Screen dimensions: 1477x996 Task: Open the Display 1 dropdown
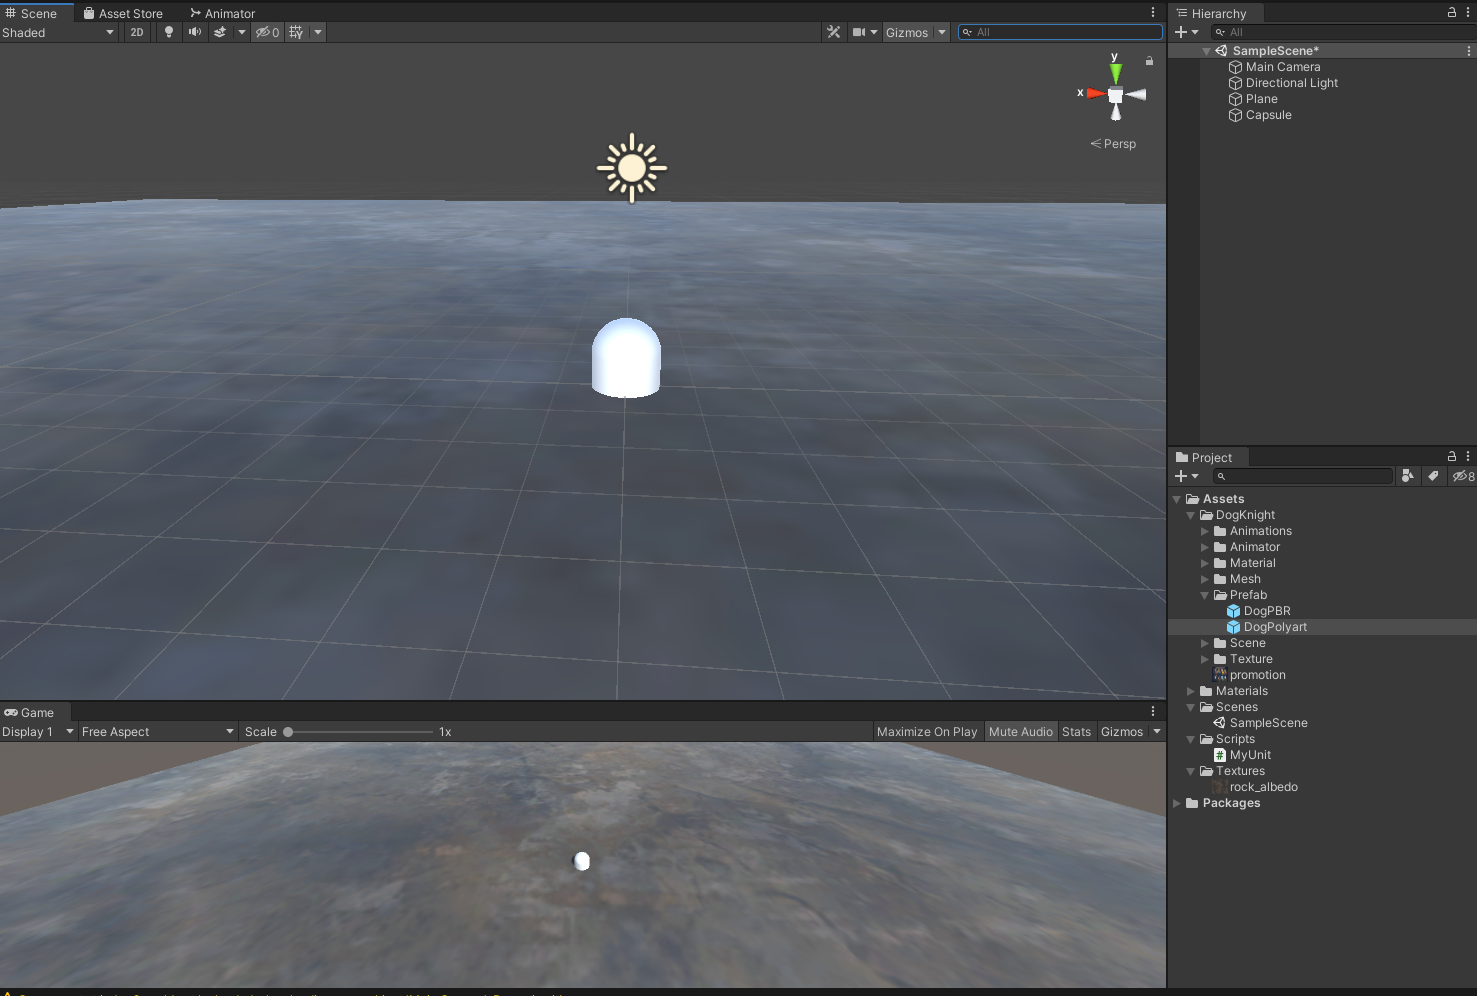click(38, 732)
